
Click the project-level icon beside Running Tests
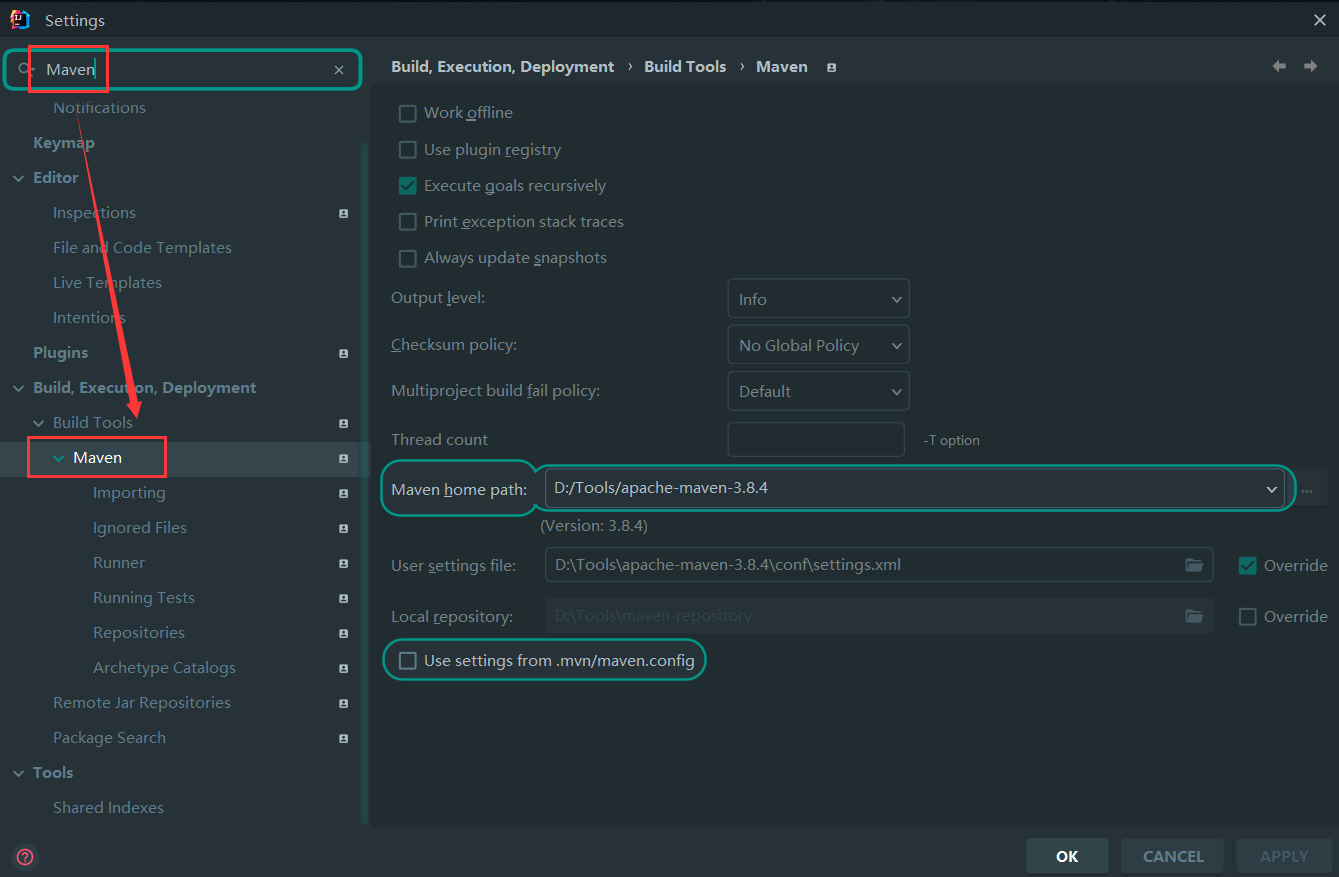[343, 598]
